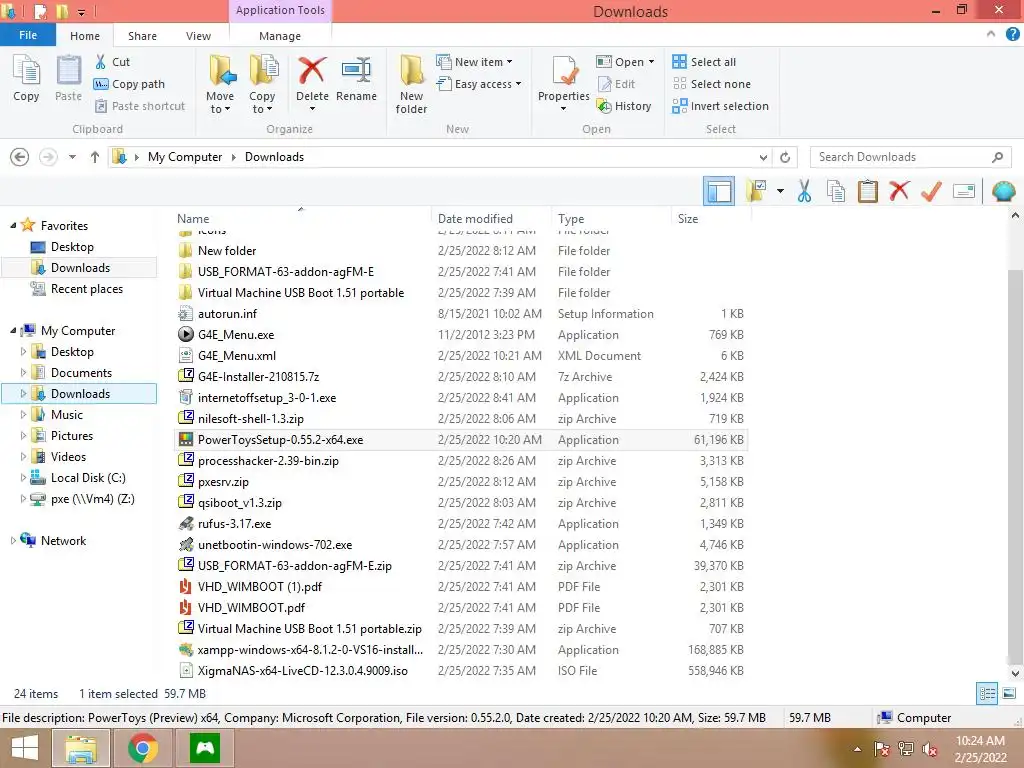Click the copy pages toolbar icon
This screenshot has height=768, width=1024.
836,191
